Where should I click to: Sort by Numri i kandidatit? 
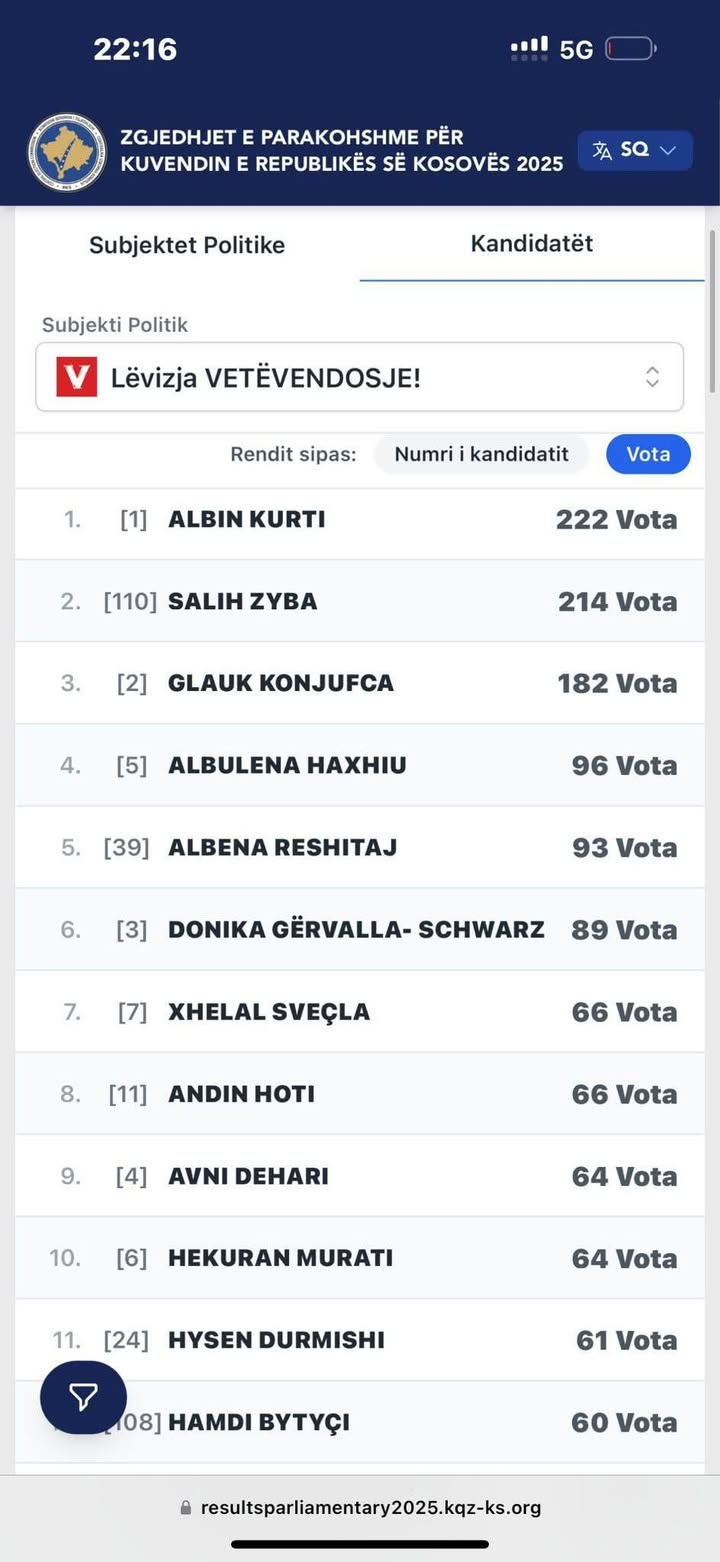click(x=481, y=454)
